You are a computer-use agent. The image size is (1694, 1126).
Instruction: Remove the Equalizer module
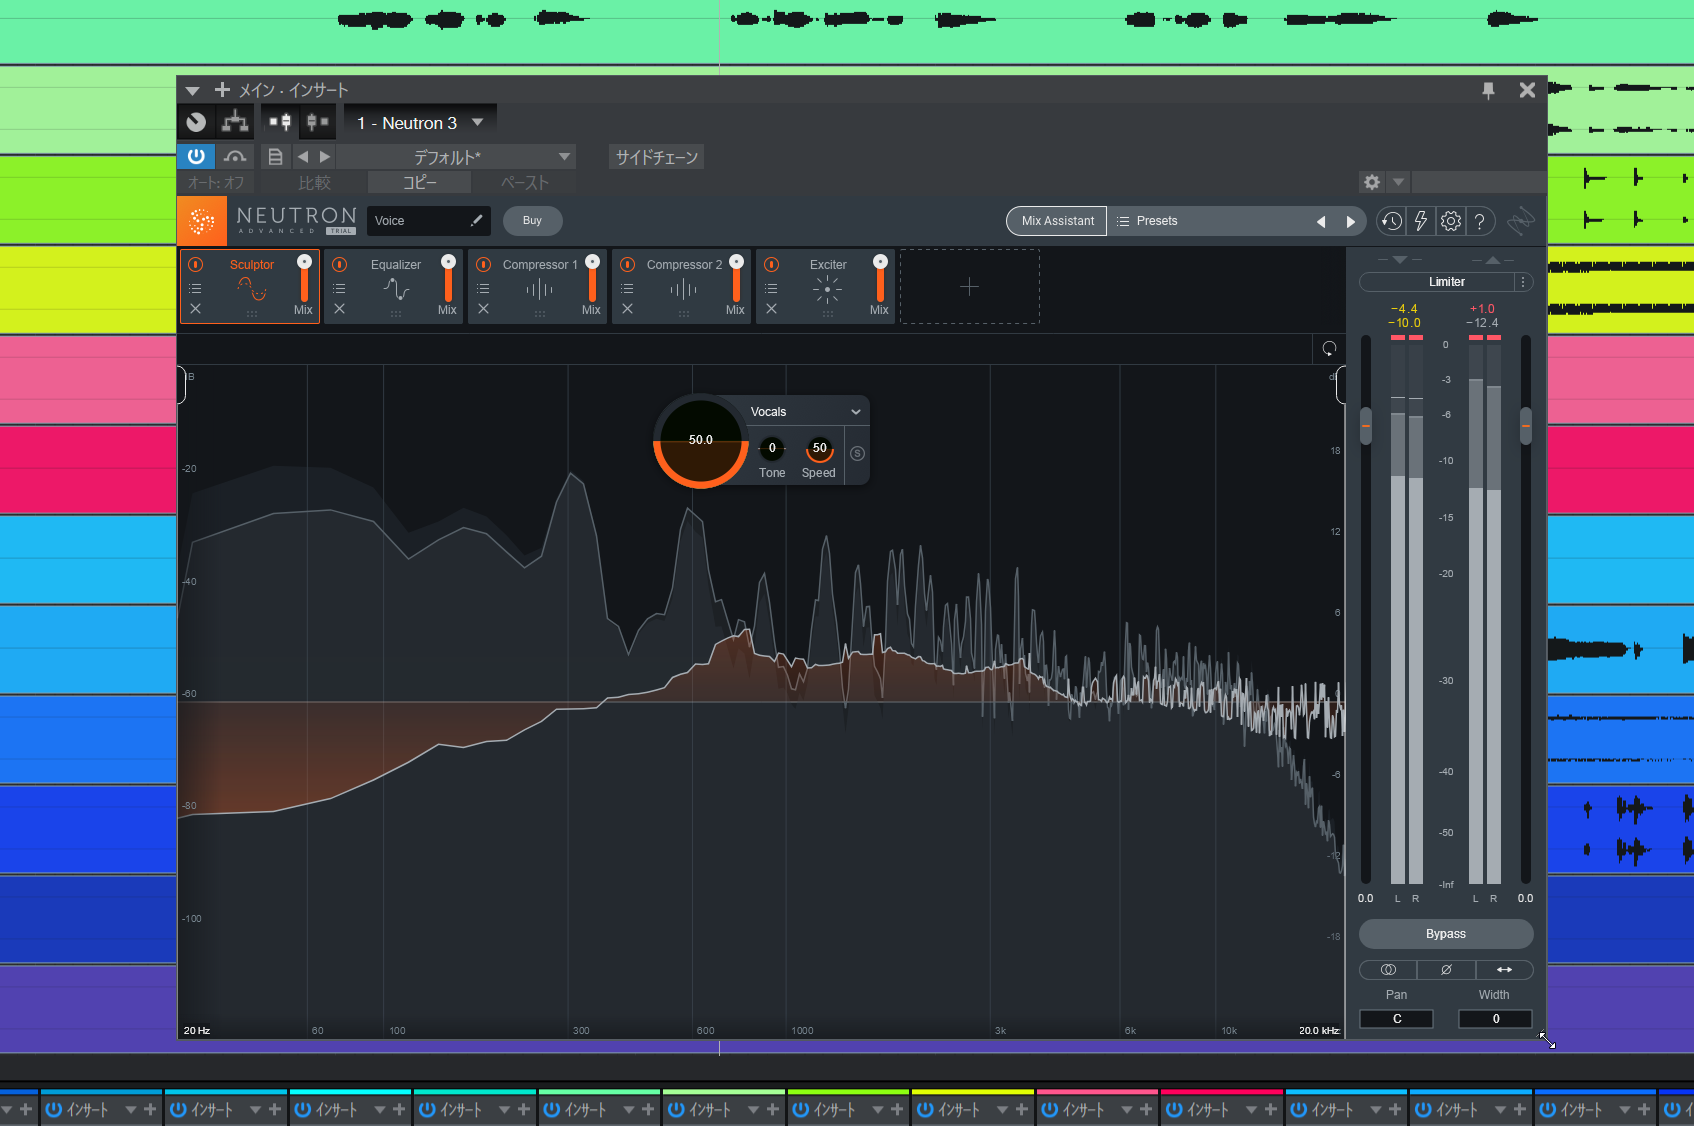tap(339, 309)
